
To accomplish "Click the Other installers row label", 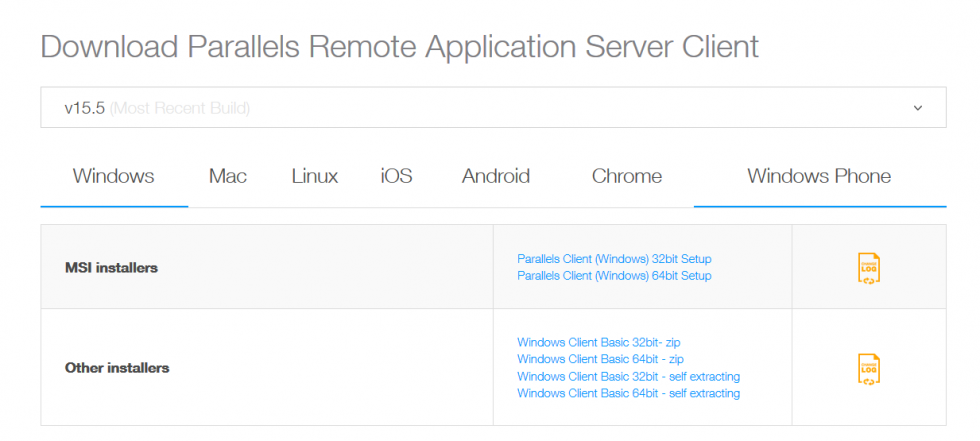I will 117,368.
